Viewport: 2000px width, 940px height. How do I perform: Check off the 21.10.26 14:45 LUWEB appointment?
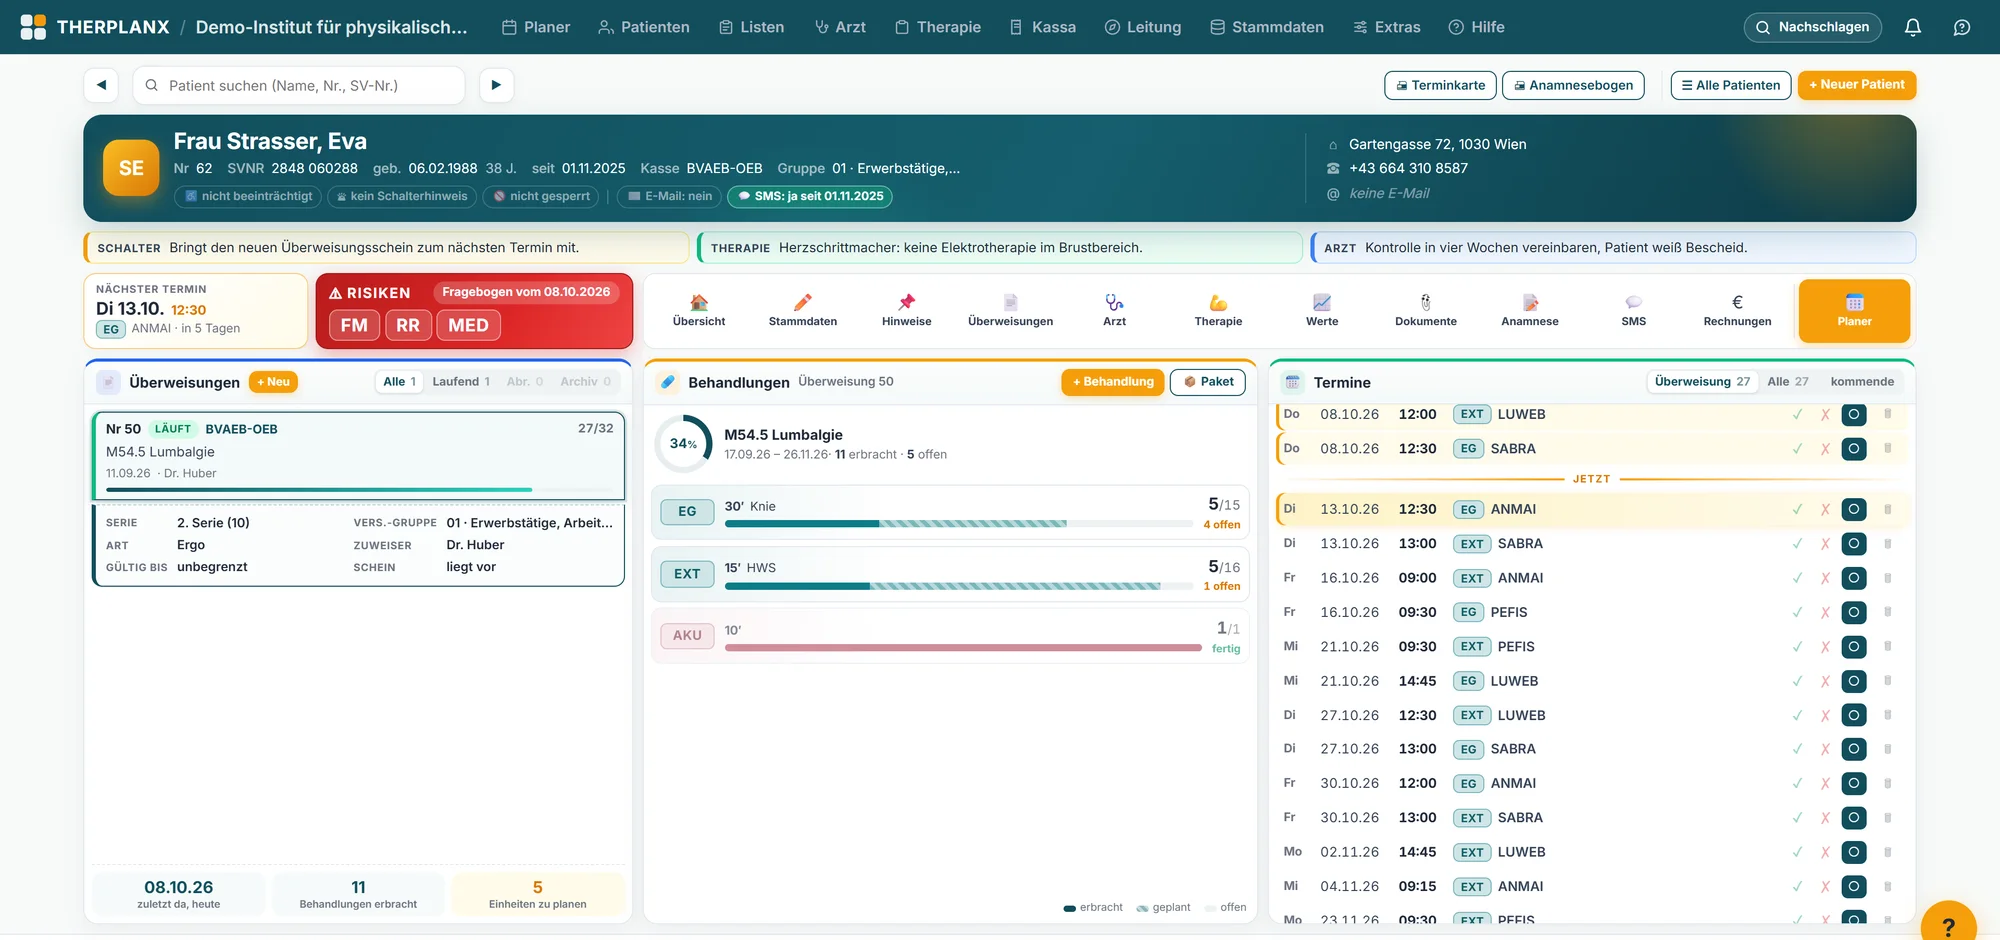[x=1797, y=681]
